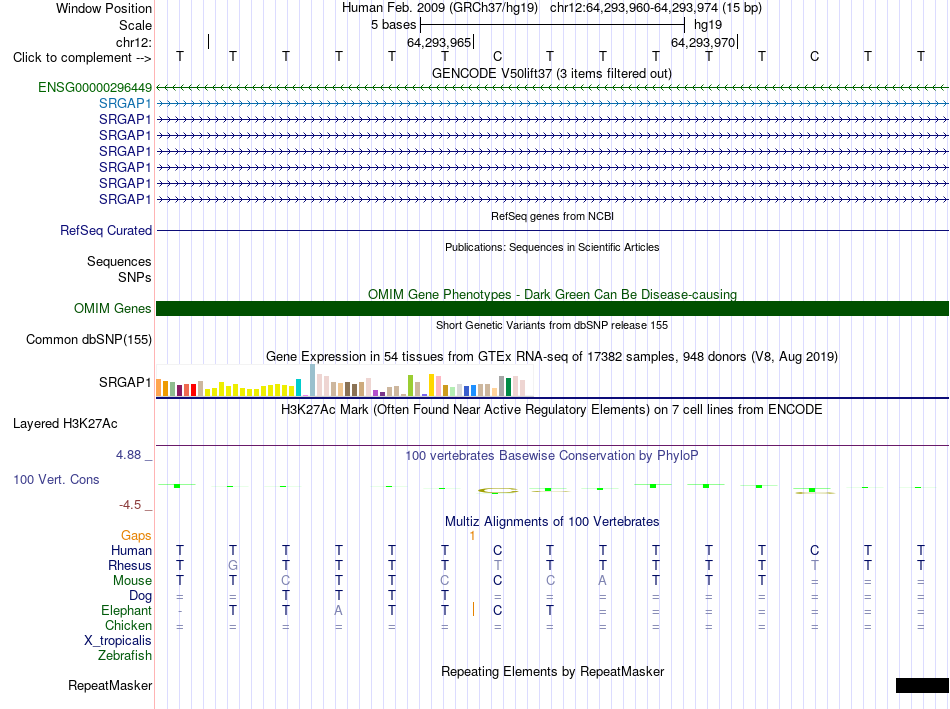Click the orange gap count '1' marker
The width and height of the screenshot is (950, 709).
[x=472, y=536]
